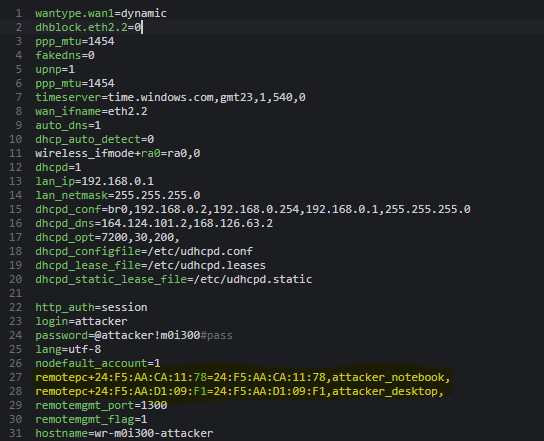Place cursor on dhblock.eth2.2=0 line
Viewport: 544px width, 441px height.
pyautogui.click(x=88, y=27)
